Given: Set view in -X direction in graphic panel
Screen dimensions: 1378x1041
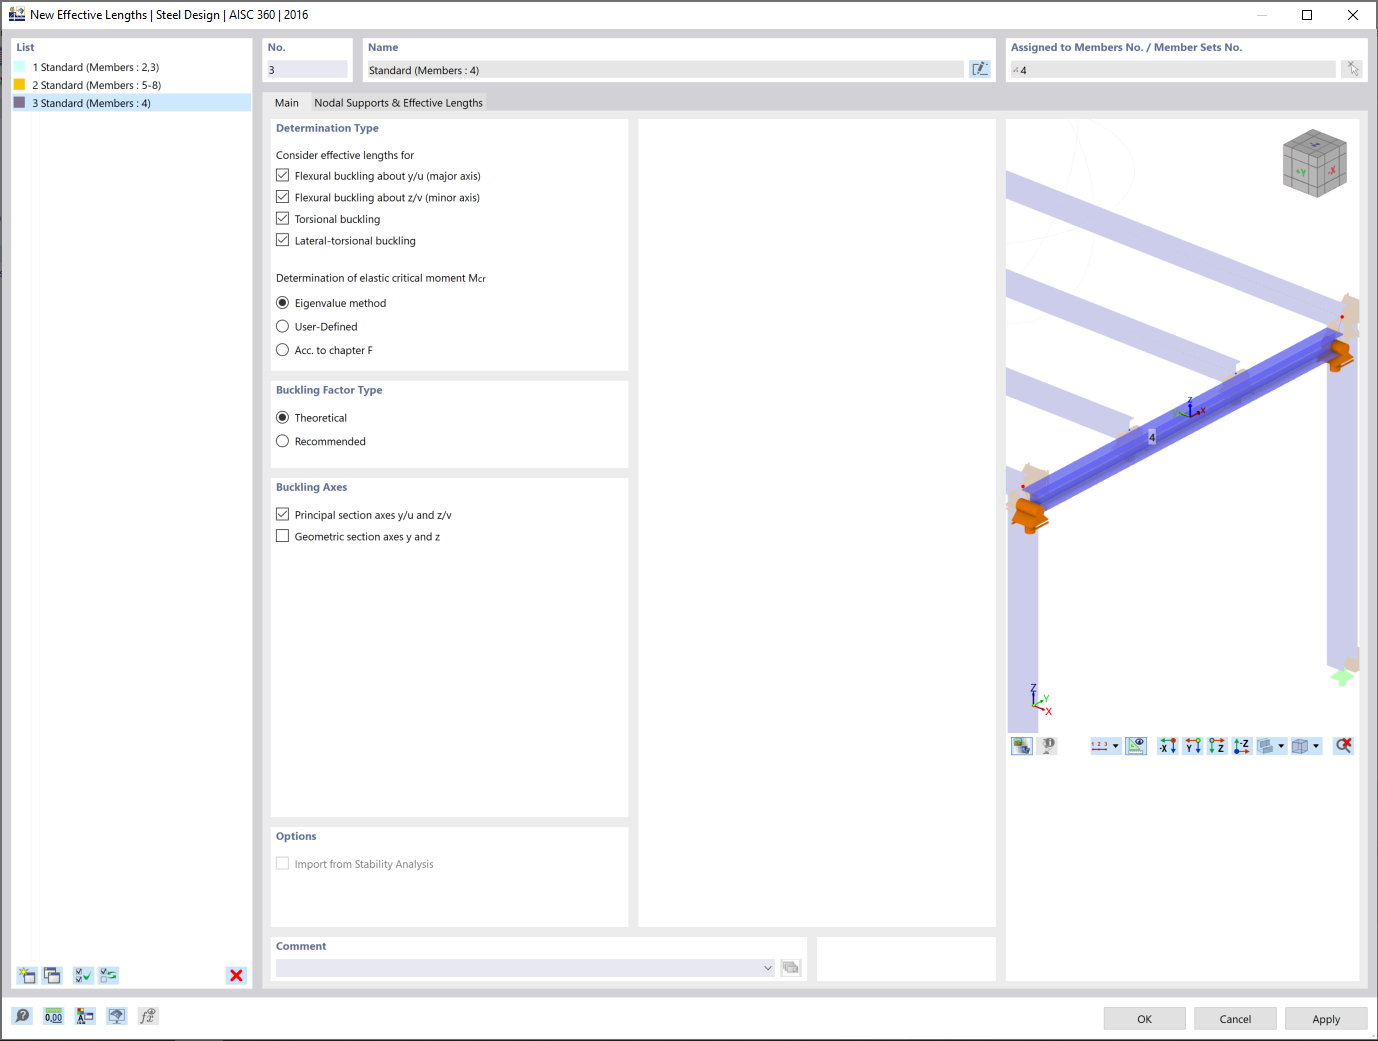Looking at the screenshot, I should click(x=1167, y=745).
